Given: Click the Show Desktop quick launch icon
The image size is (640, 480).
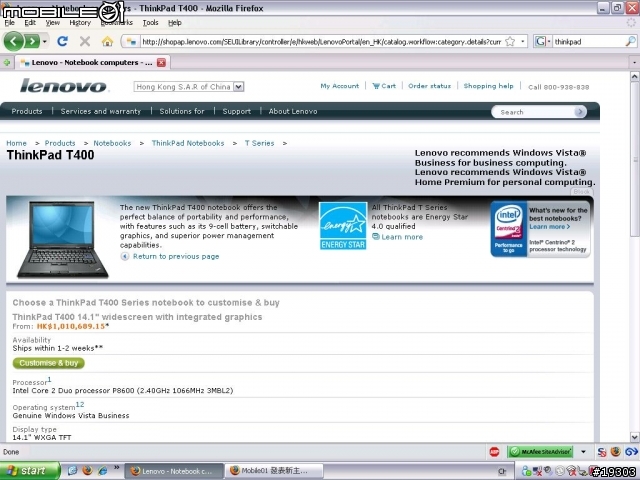Looking at the screenshot, I should (x=72, y=471).
